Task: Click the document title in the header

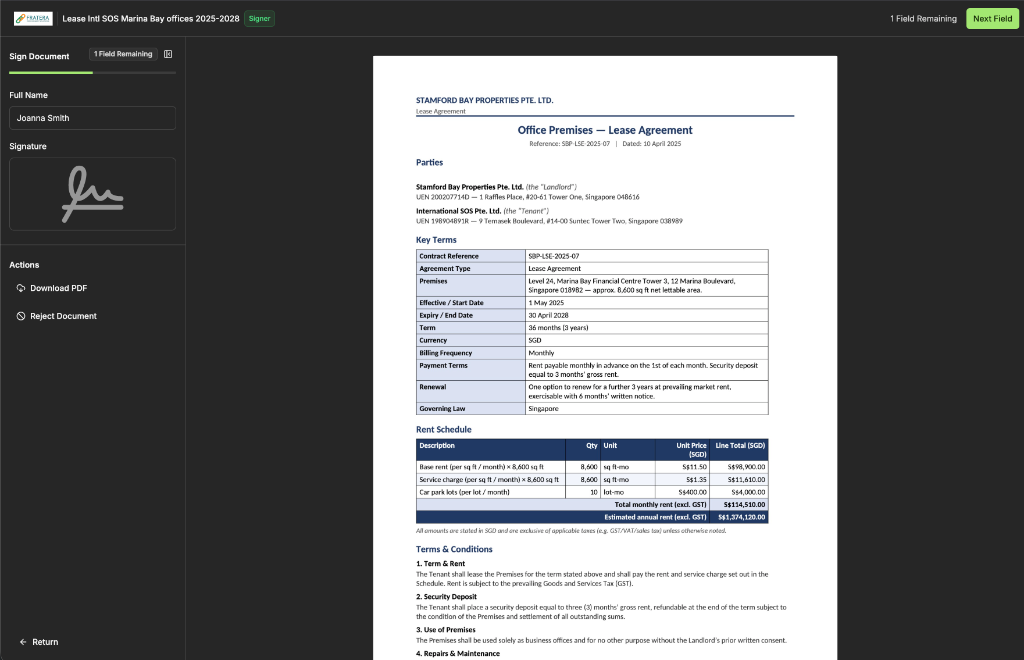Action: (151, 18)
